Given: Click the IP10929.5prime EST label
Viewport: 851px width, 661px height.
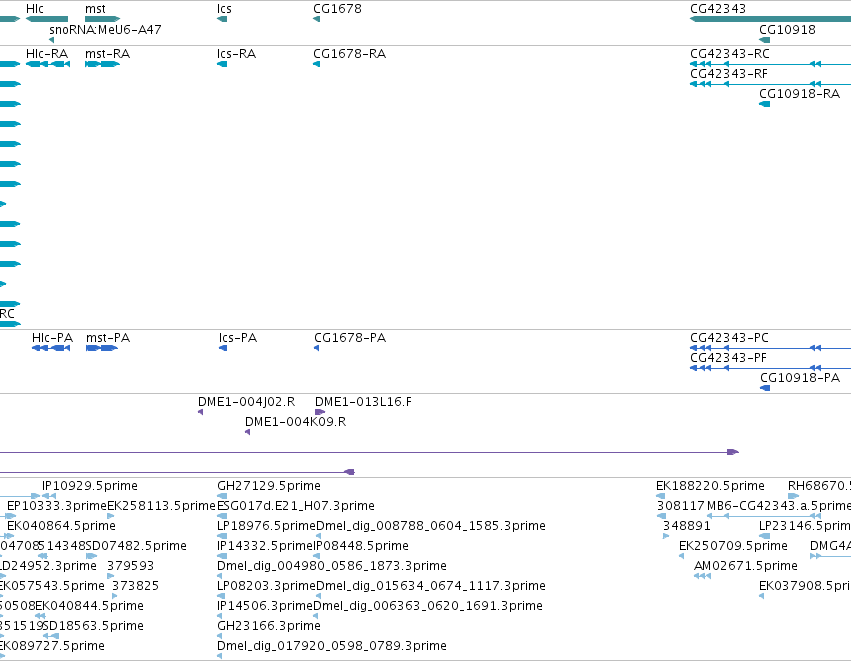Looking at the screenshot, I should point(90,486).
